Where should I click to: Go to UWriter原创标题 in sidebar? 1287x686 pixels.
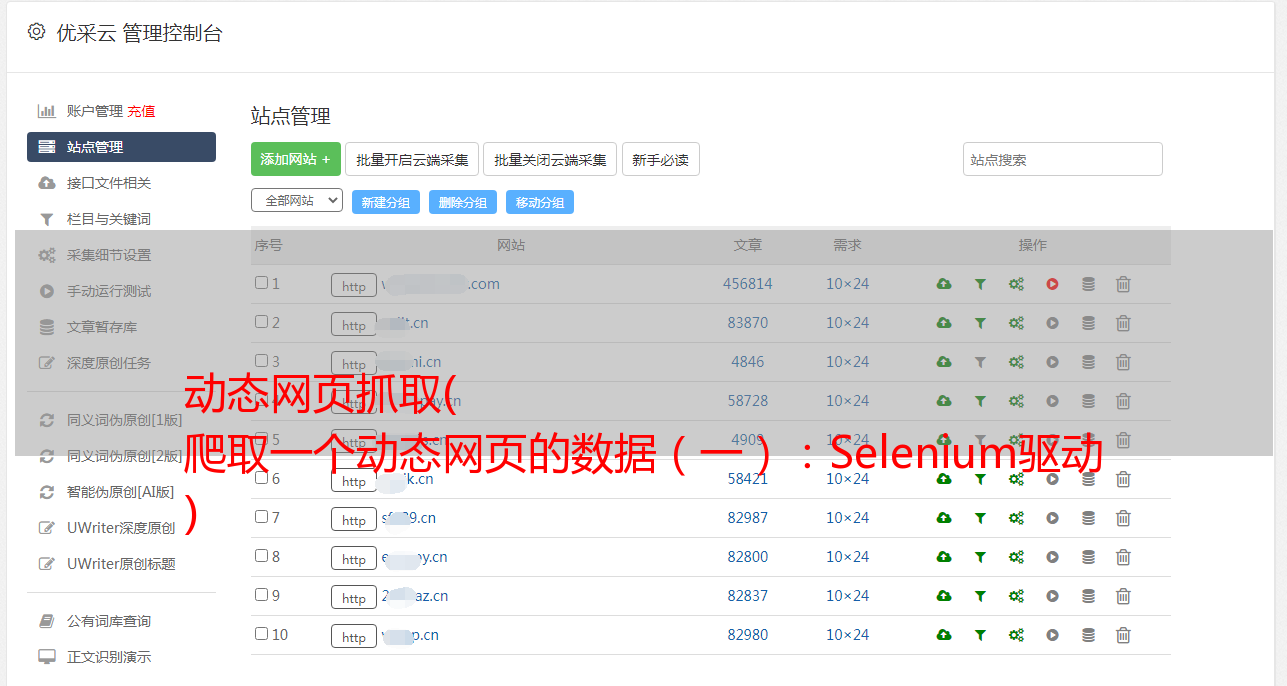coord(121,564)
